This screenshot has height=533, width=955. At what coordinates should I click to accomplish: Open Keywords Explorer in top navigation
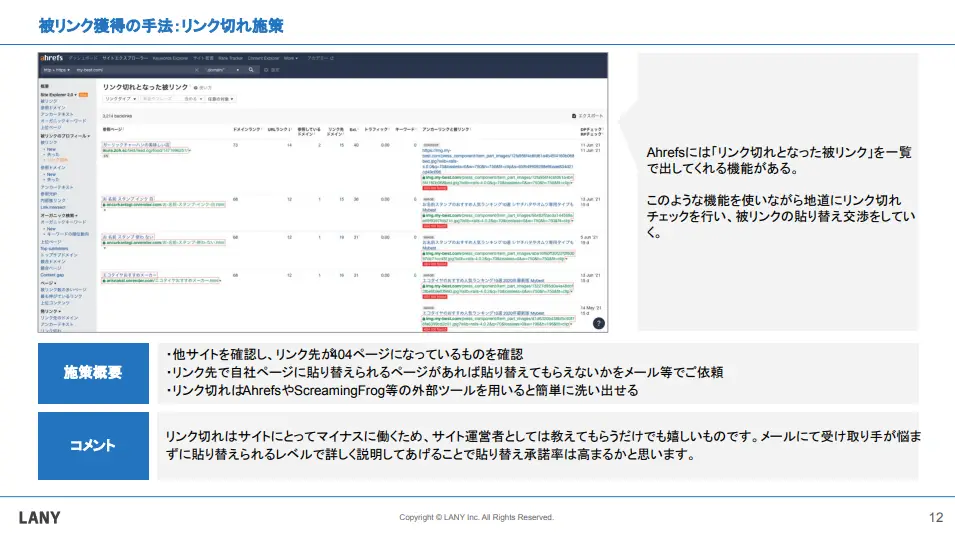click(170, 58)
